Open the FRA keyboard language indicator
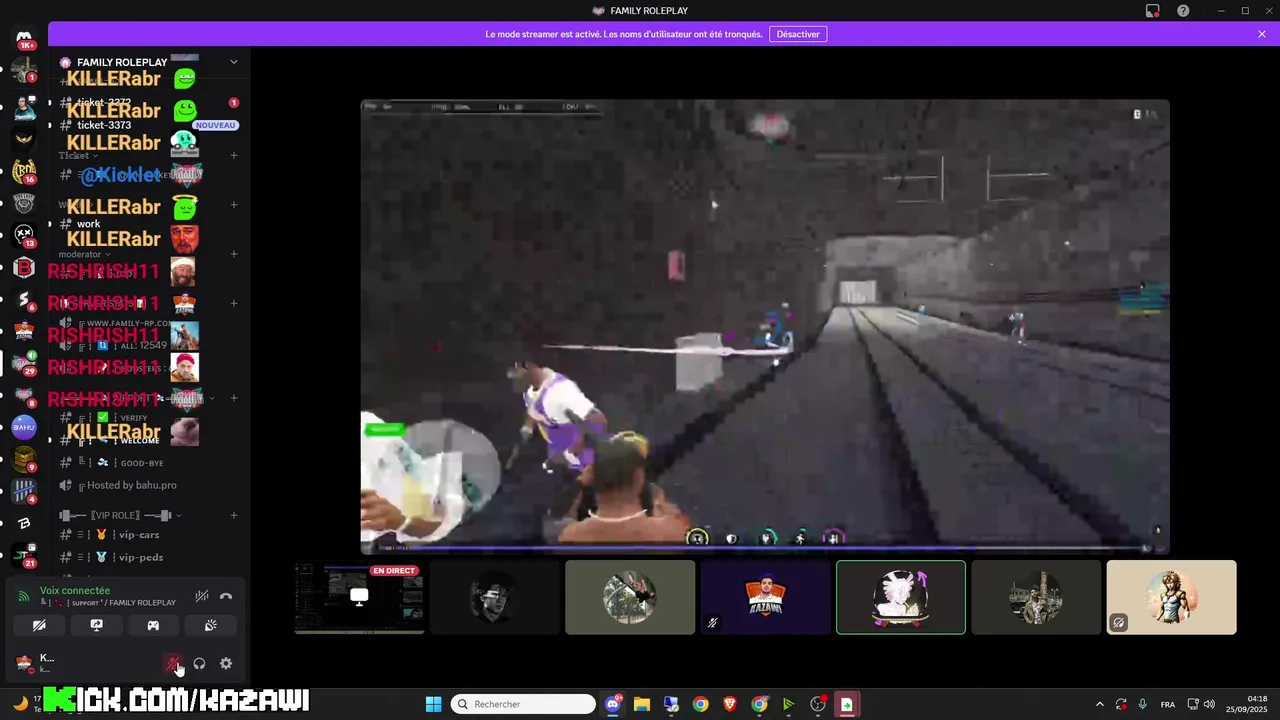The height and width of the screenshot is (720, 1280). (x=1168, y=704)
